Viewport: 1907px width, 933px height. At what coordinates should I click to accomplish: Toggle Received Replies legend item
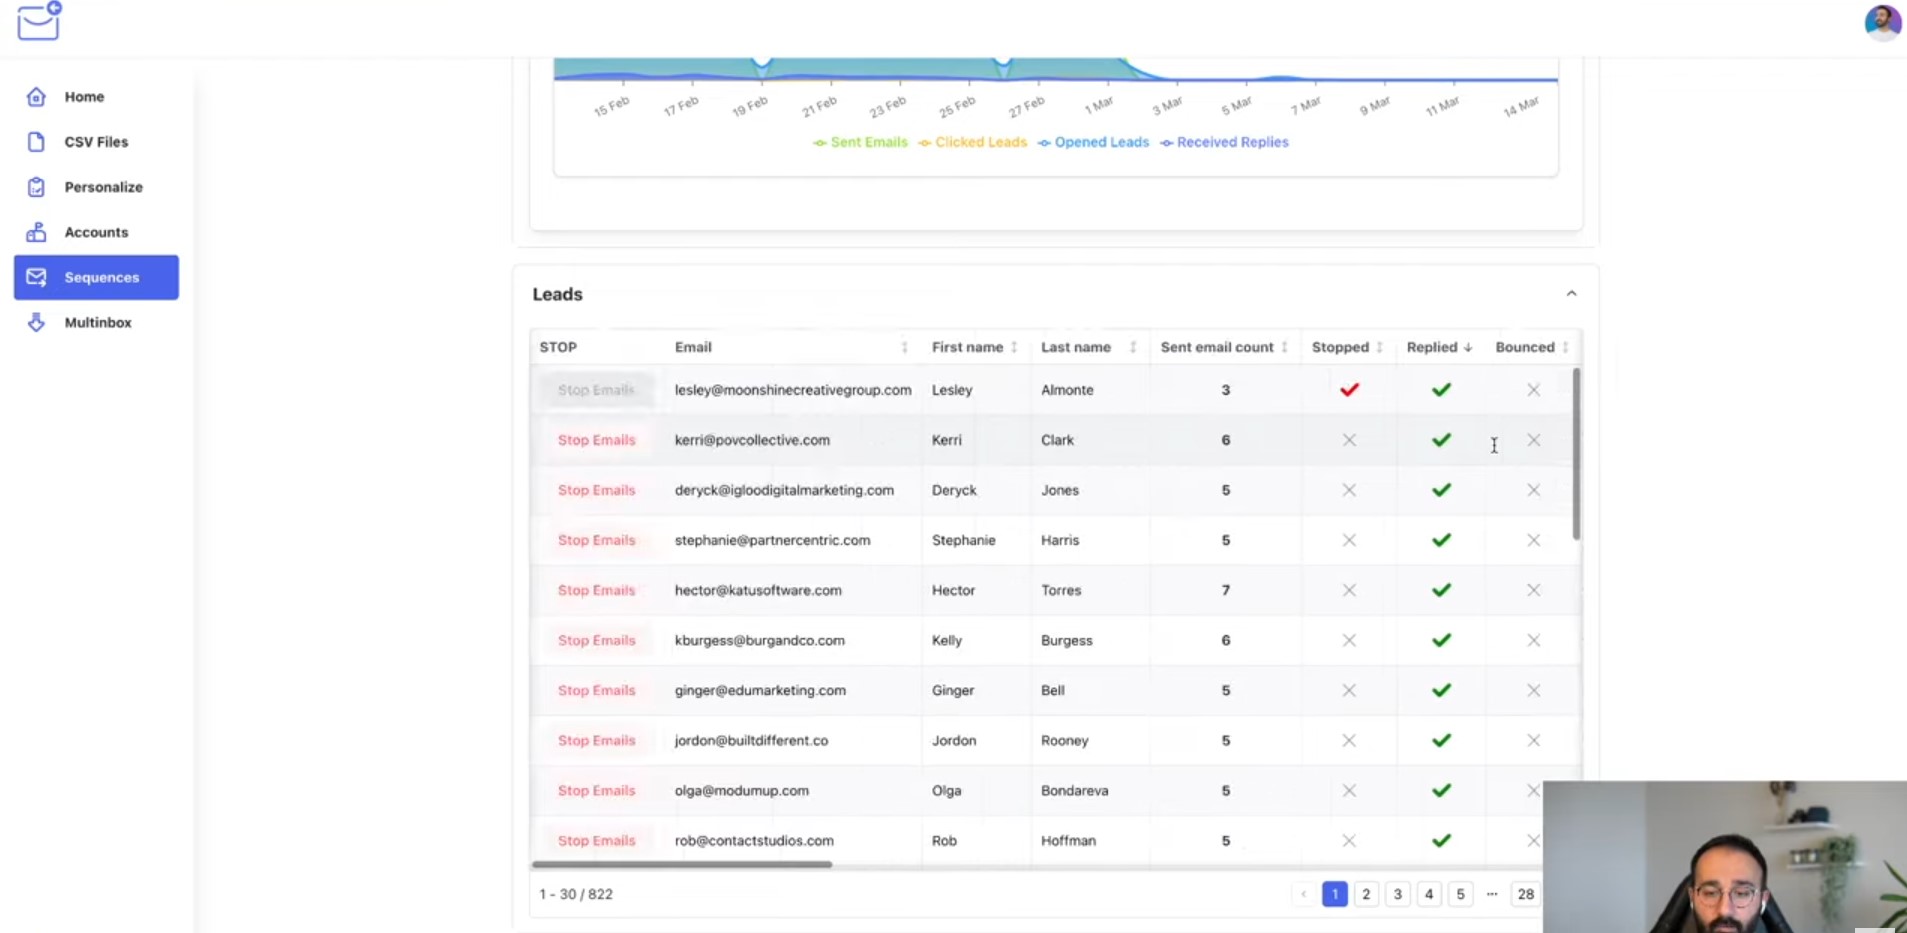point(1224,142)
